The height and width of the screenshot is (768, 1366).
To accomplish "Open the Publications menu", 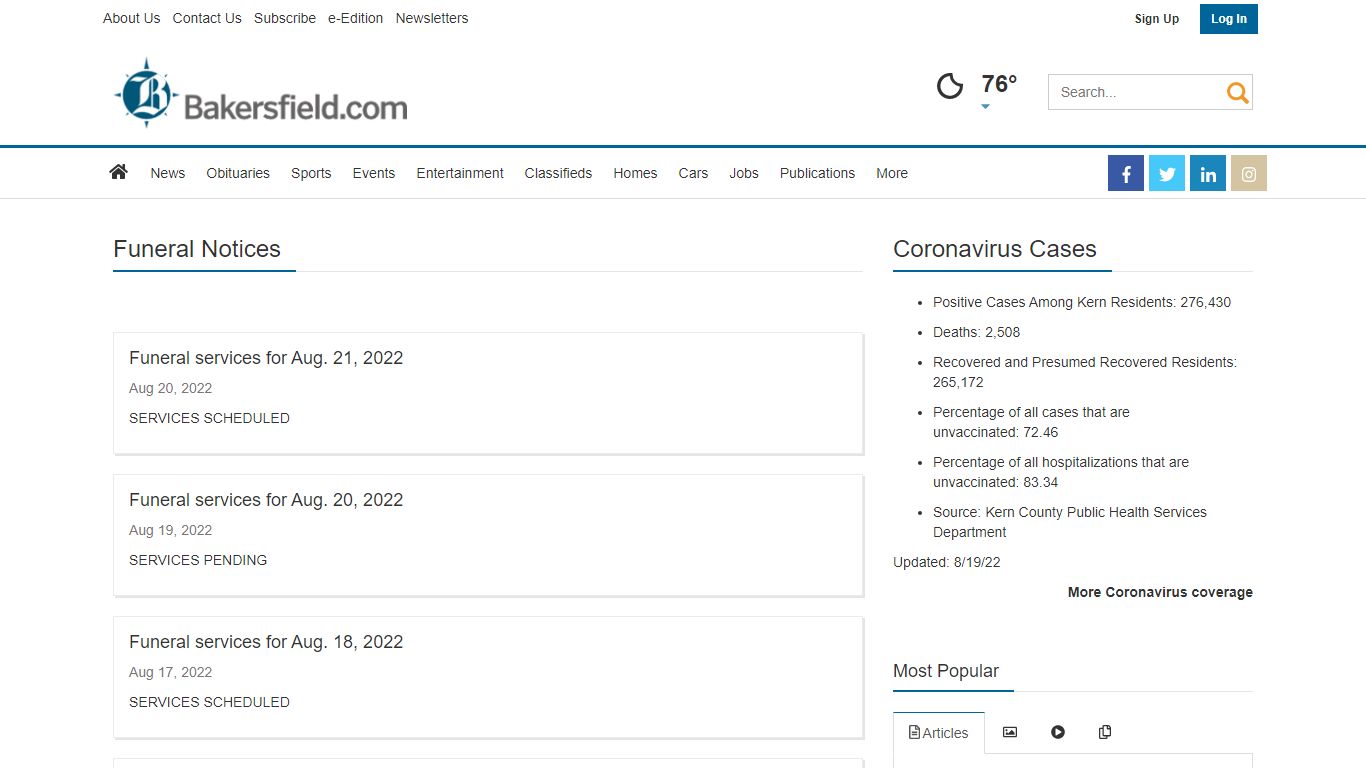I will pyautogui.click(x=817, y=173).
